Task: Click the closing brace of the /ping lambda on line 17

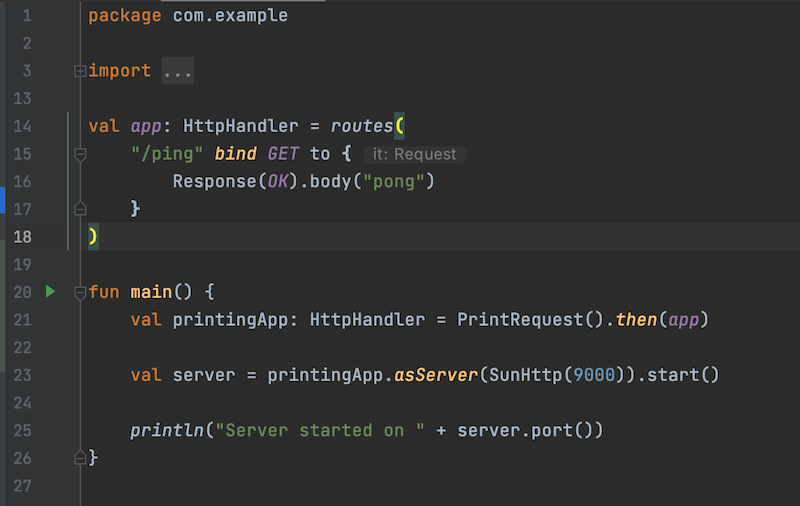Action: [x=135, y=208]
